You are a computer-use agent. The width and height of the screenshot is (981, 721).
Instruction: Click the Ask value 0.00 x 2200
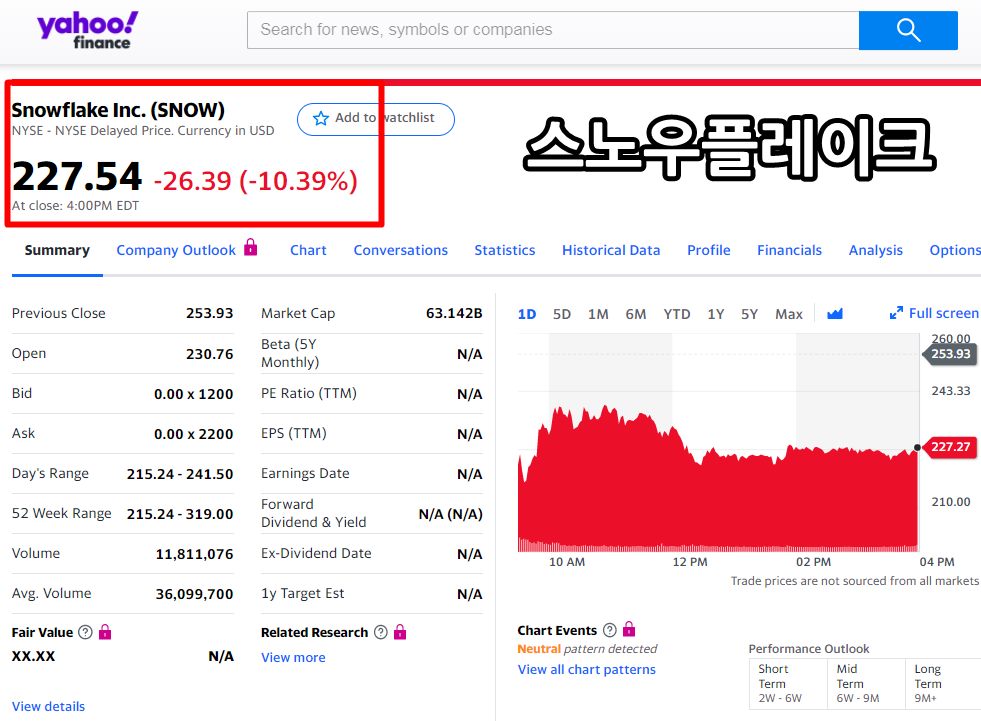[x=194, y=434]
